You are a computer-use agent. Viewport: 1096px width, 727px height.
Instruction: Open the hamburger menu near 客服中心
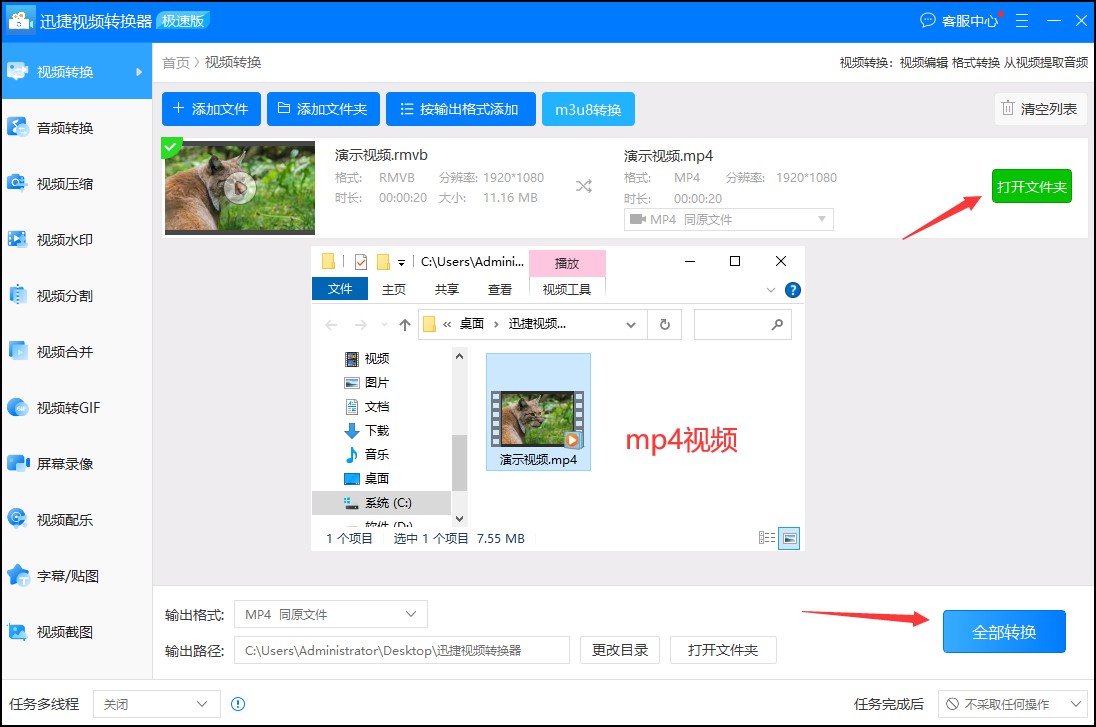(1022, 20)
